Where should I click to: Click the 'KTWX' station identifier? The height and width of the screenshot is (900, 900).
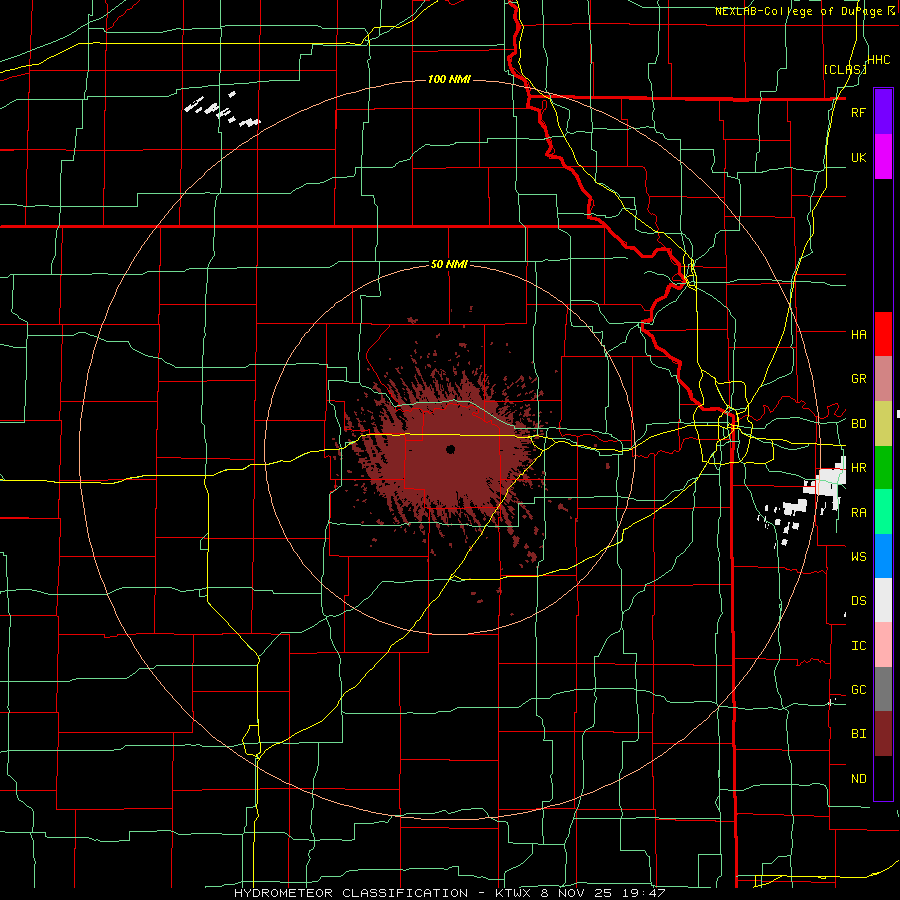pyautogui.click(x=514, y=893)
